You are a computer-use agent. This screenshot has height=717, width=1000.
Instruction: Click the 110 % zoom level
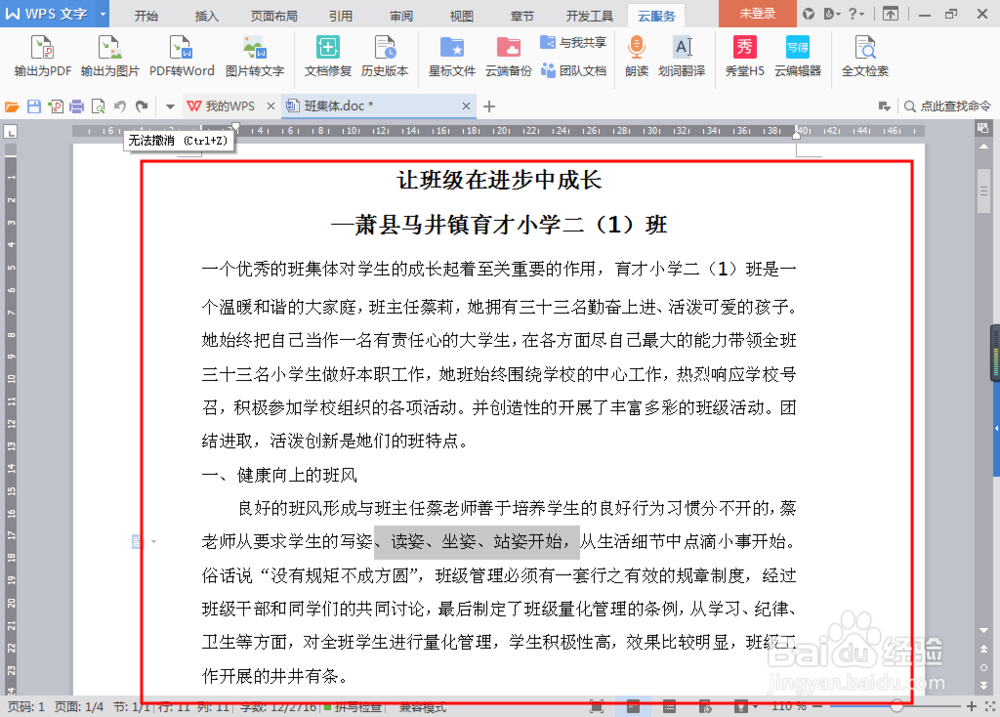coord(790,706)
